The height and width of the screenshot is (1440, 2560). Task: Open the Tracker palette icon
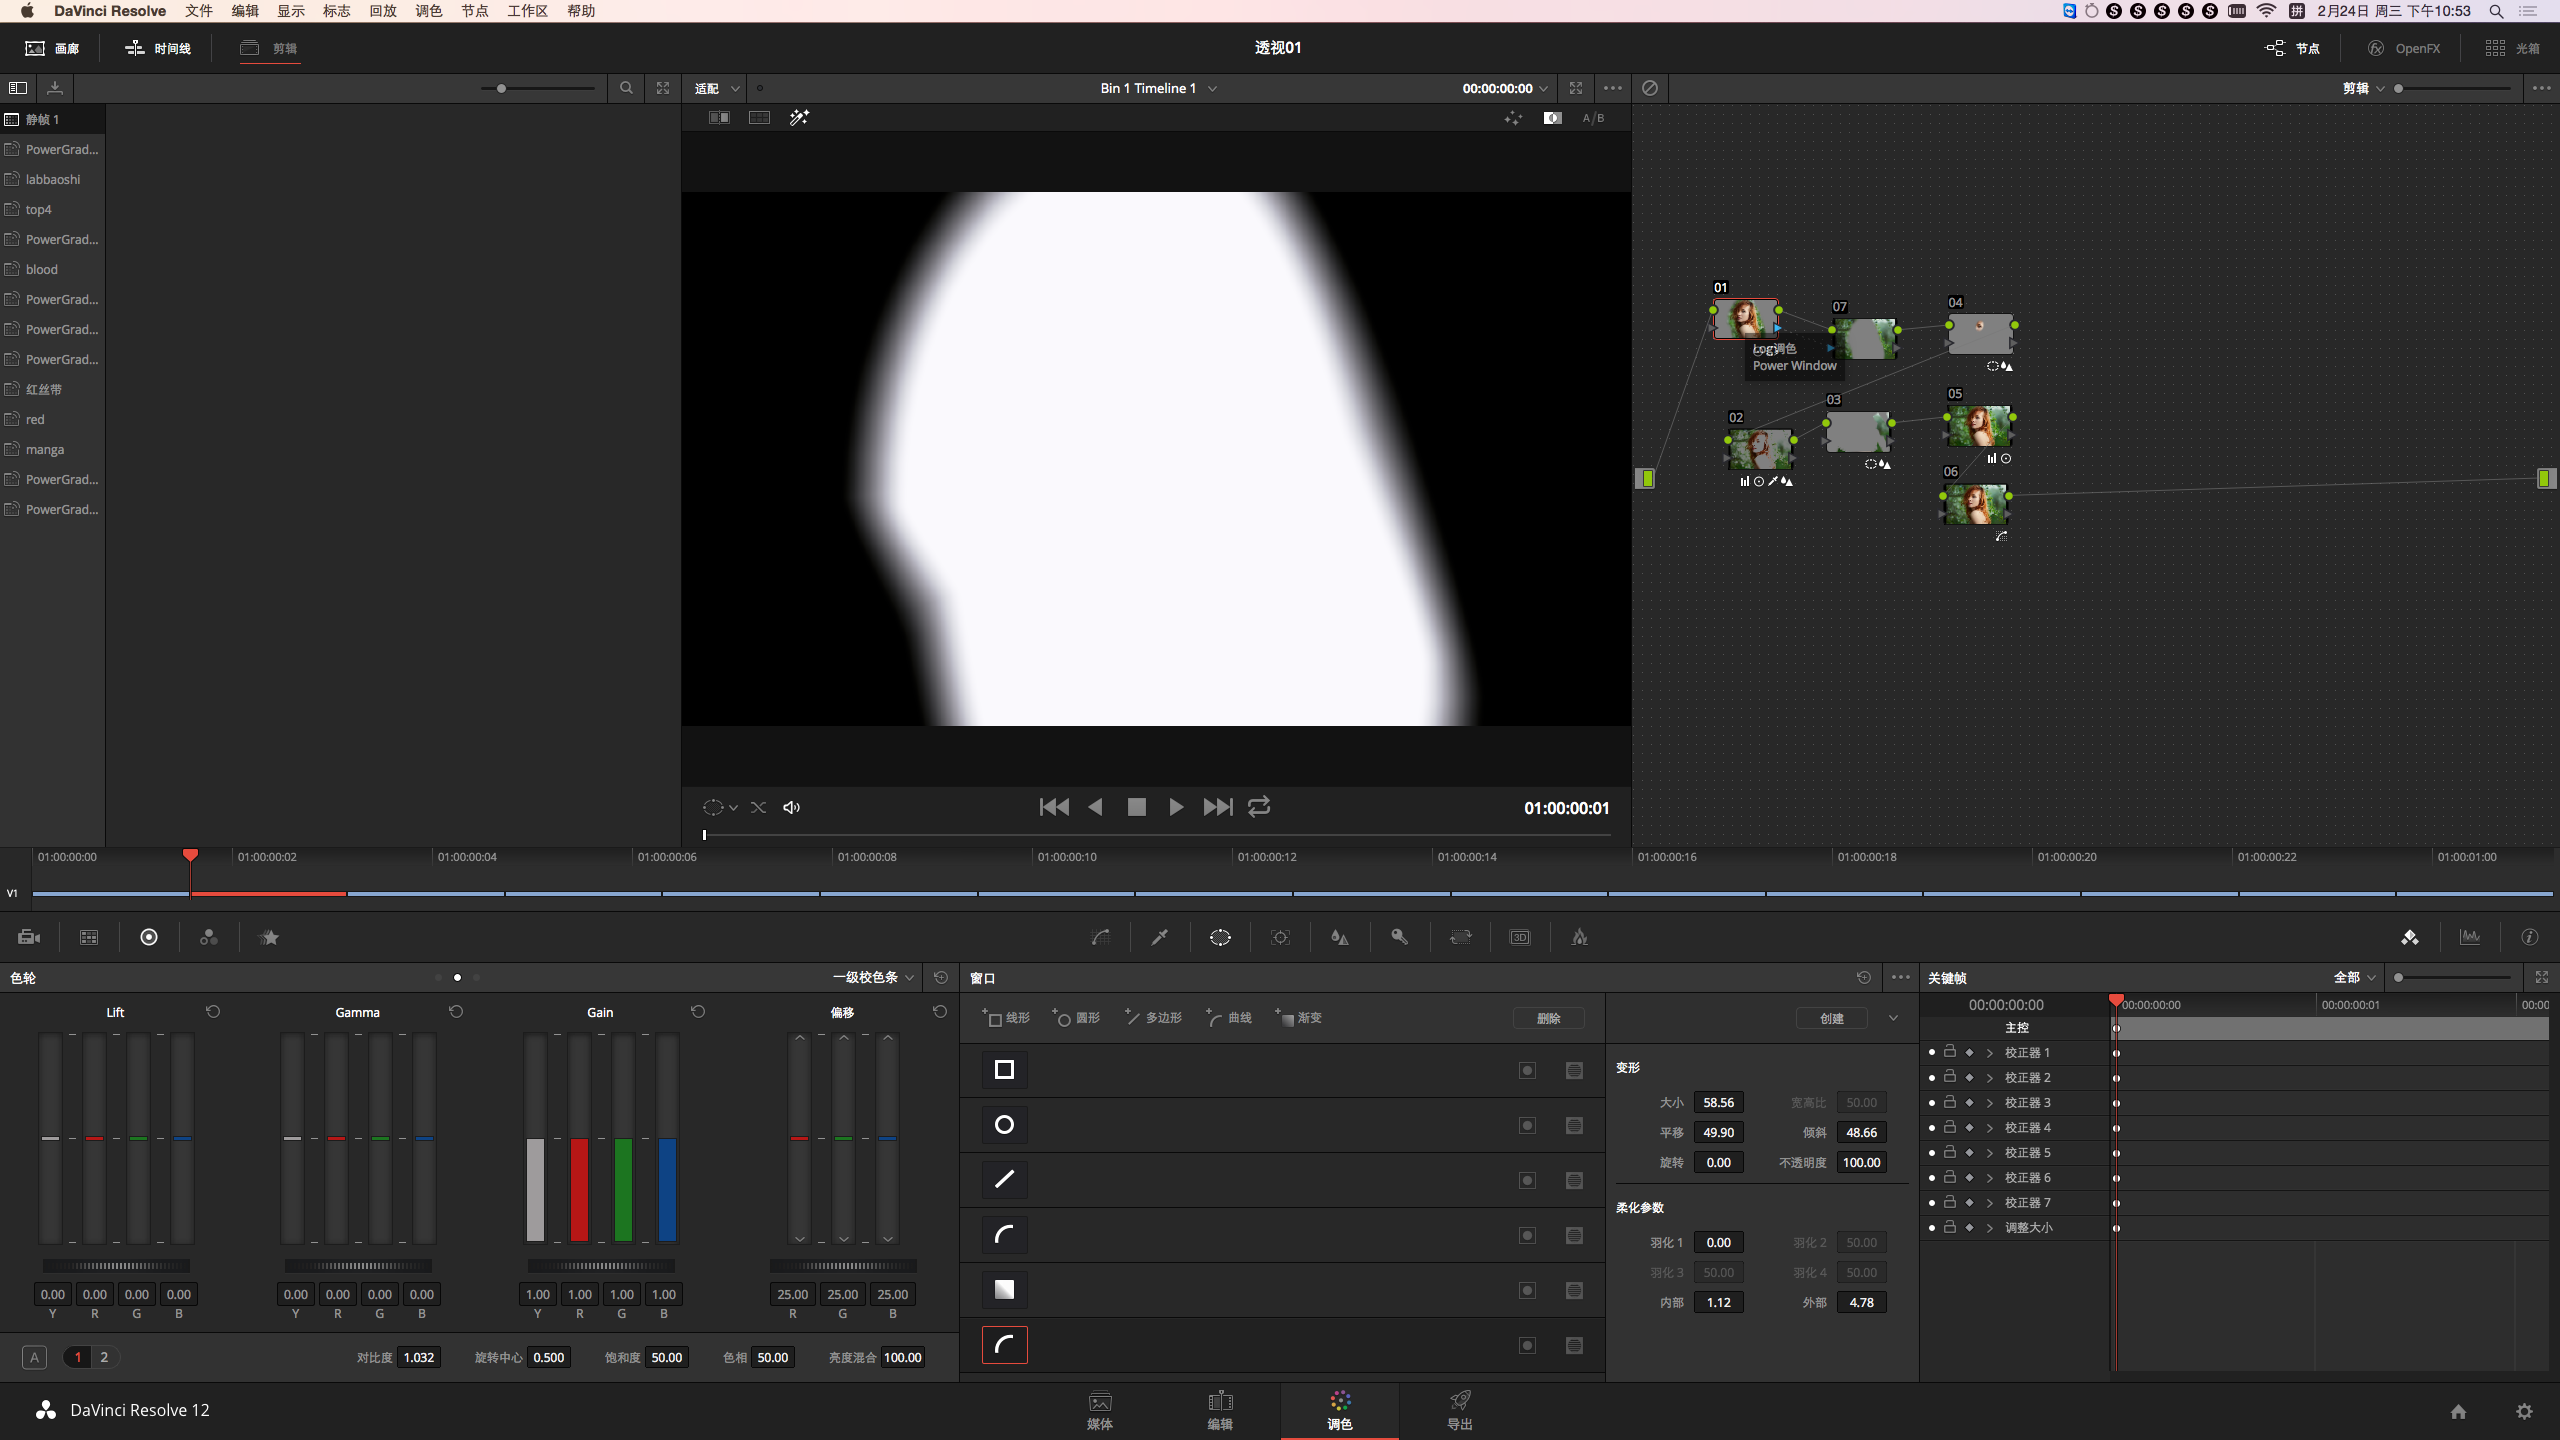pyautogui.click(x=1280, y=937)
